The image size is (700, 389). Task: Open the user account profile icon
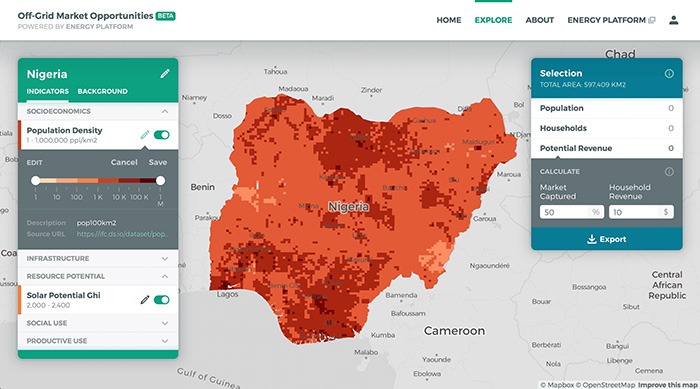674,20
